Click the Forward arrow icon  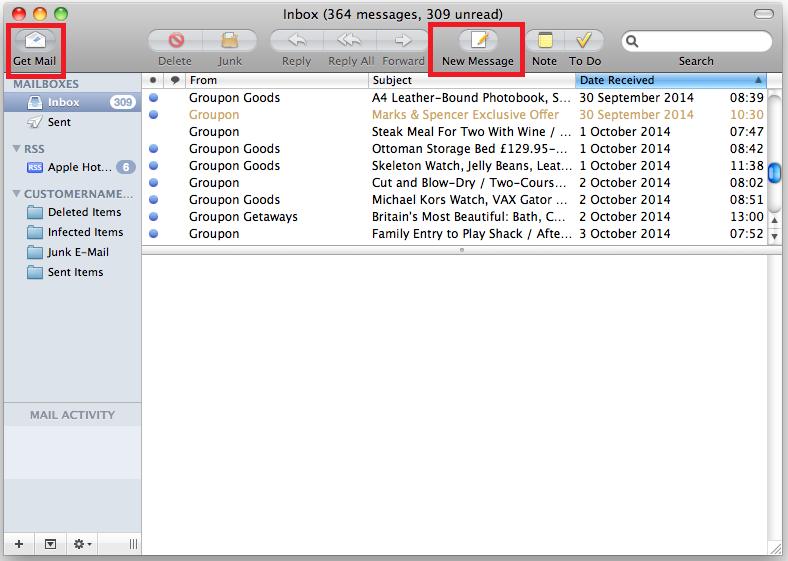tap(403, 41)
